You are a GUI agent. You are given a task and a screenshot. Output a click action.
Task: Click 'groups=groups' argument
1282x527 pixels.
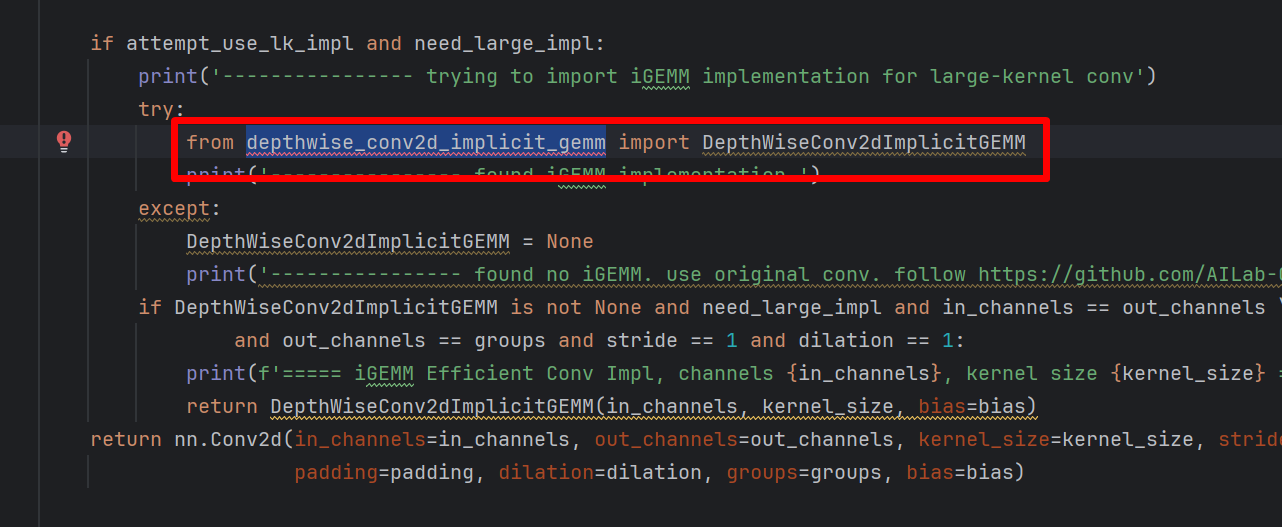[810, 472]
